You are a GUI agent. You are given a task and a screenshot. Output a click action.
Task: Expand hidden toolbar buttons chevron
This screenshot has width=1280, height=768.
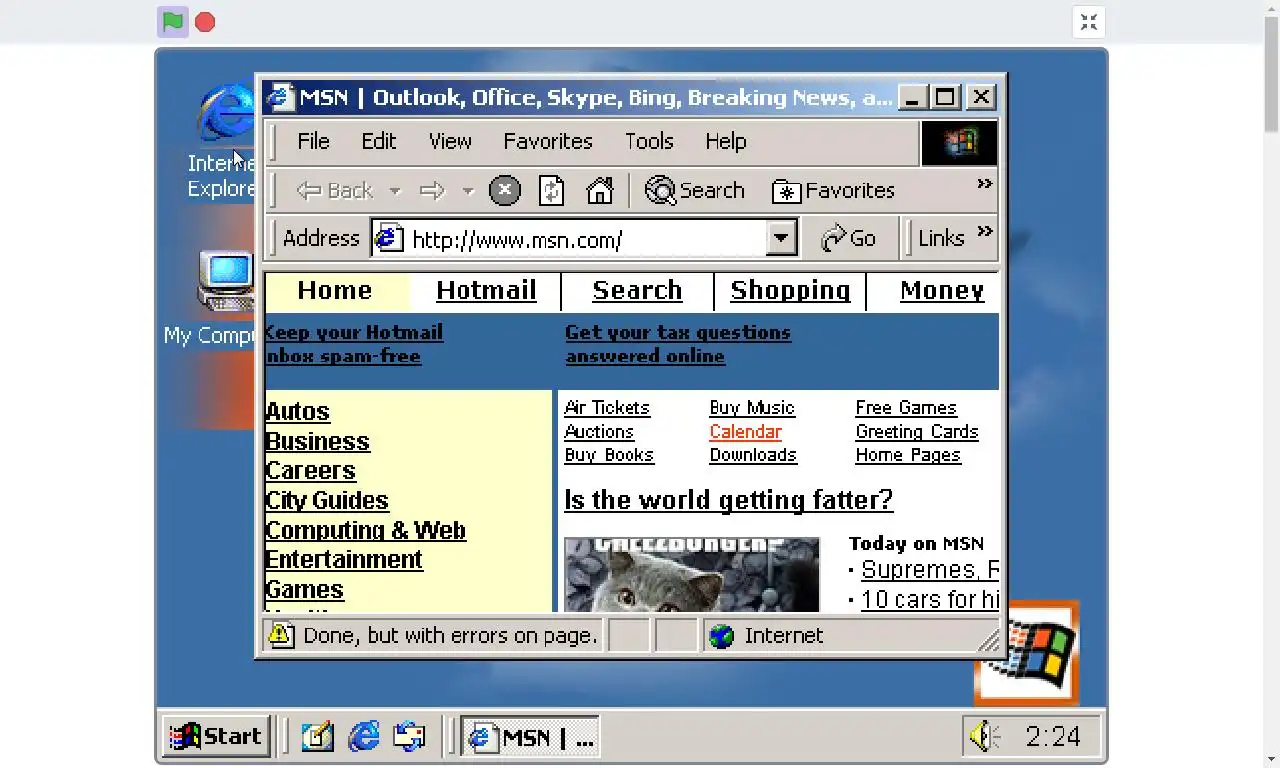pyautogui.click(x=984, y=183)
